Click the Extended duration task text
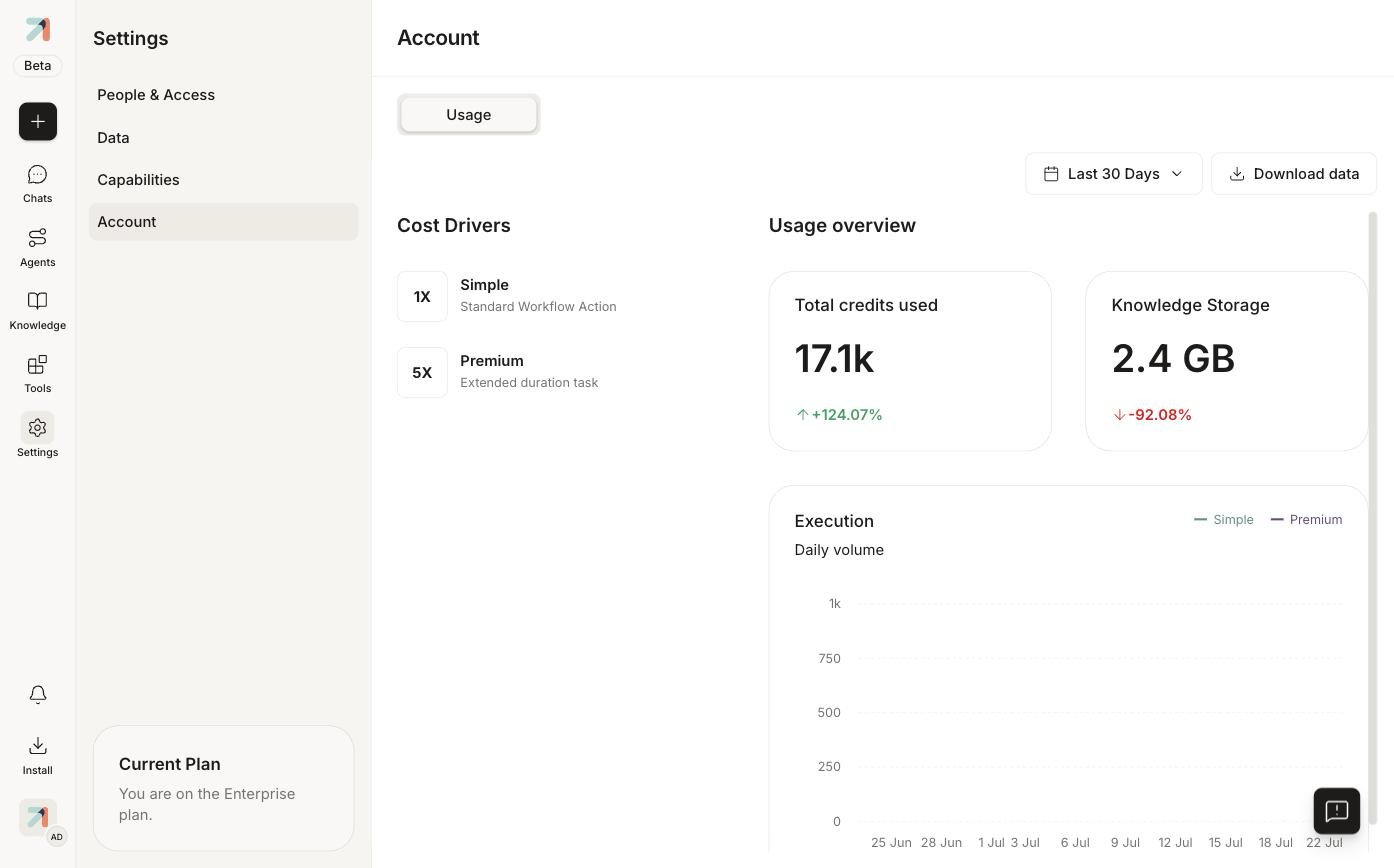The height and width of the screenshot is (868, 1394). coord(529,383)
